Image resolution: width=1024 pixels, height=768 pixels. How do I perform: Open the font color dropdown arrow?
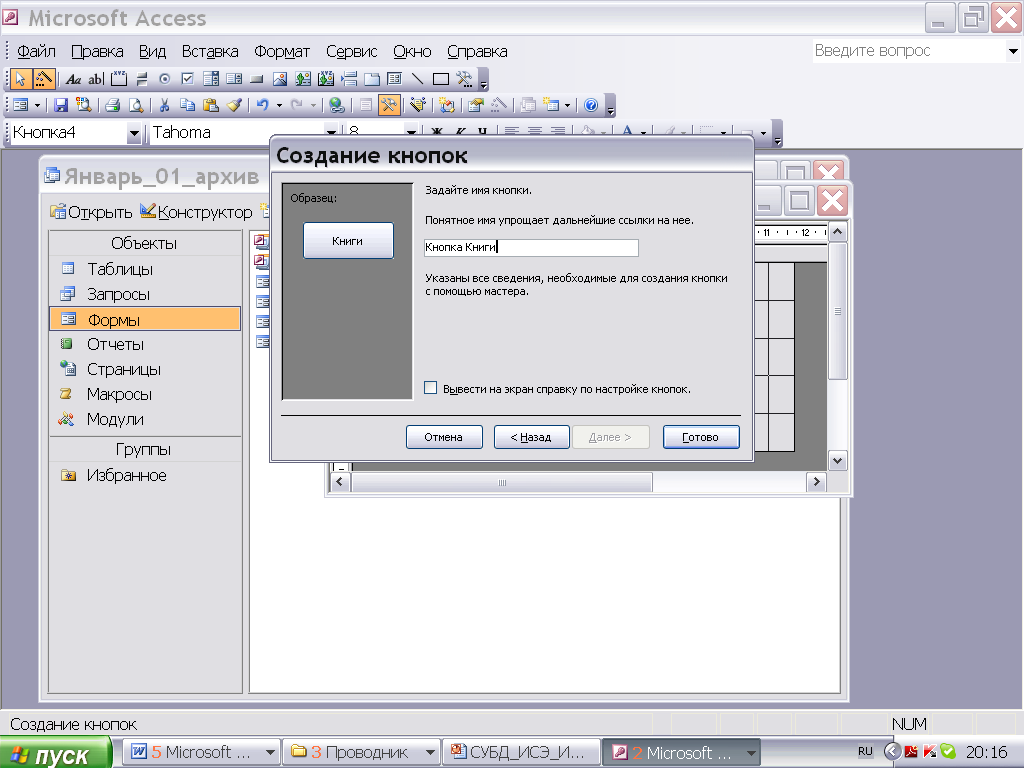click(643, 133)
